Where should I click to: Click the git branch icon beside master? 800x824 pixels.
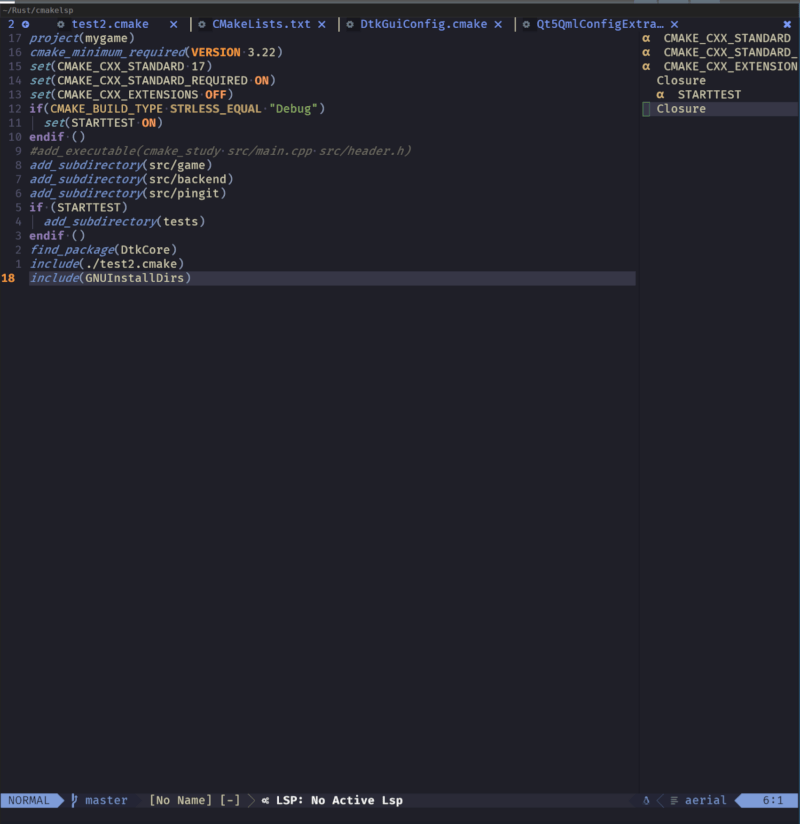[x=74, y=800]
